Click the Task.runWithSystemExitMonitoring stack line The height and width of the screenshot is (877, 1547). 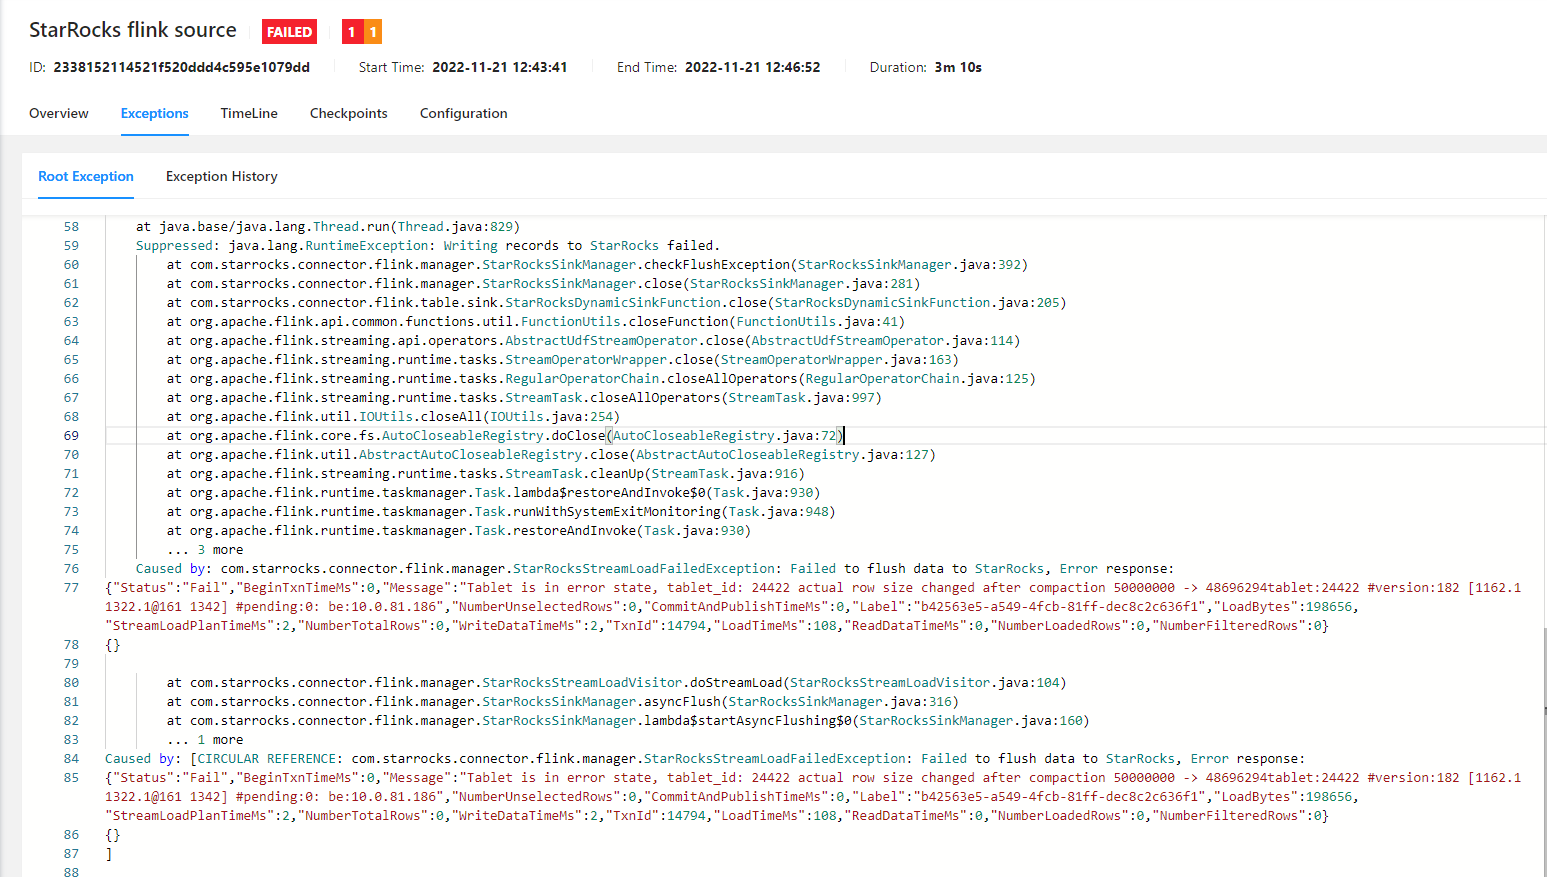pyautogui.click(x=501, y=512)
